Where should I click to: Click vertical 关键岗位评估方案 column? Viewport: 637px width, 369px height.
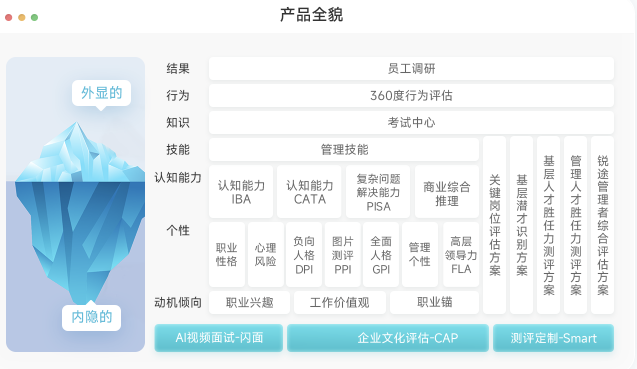(x=494, y=225)
